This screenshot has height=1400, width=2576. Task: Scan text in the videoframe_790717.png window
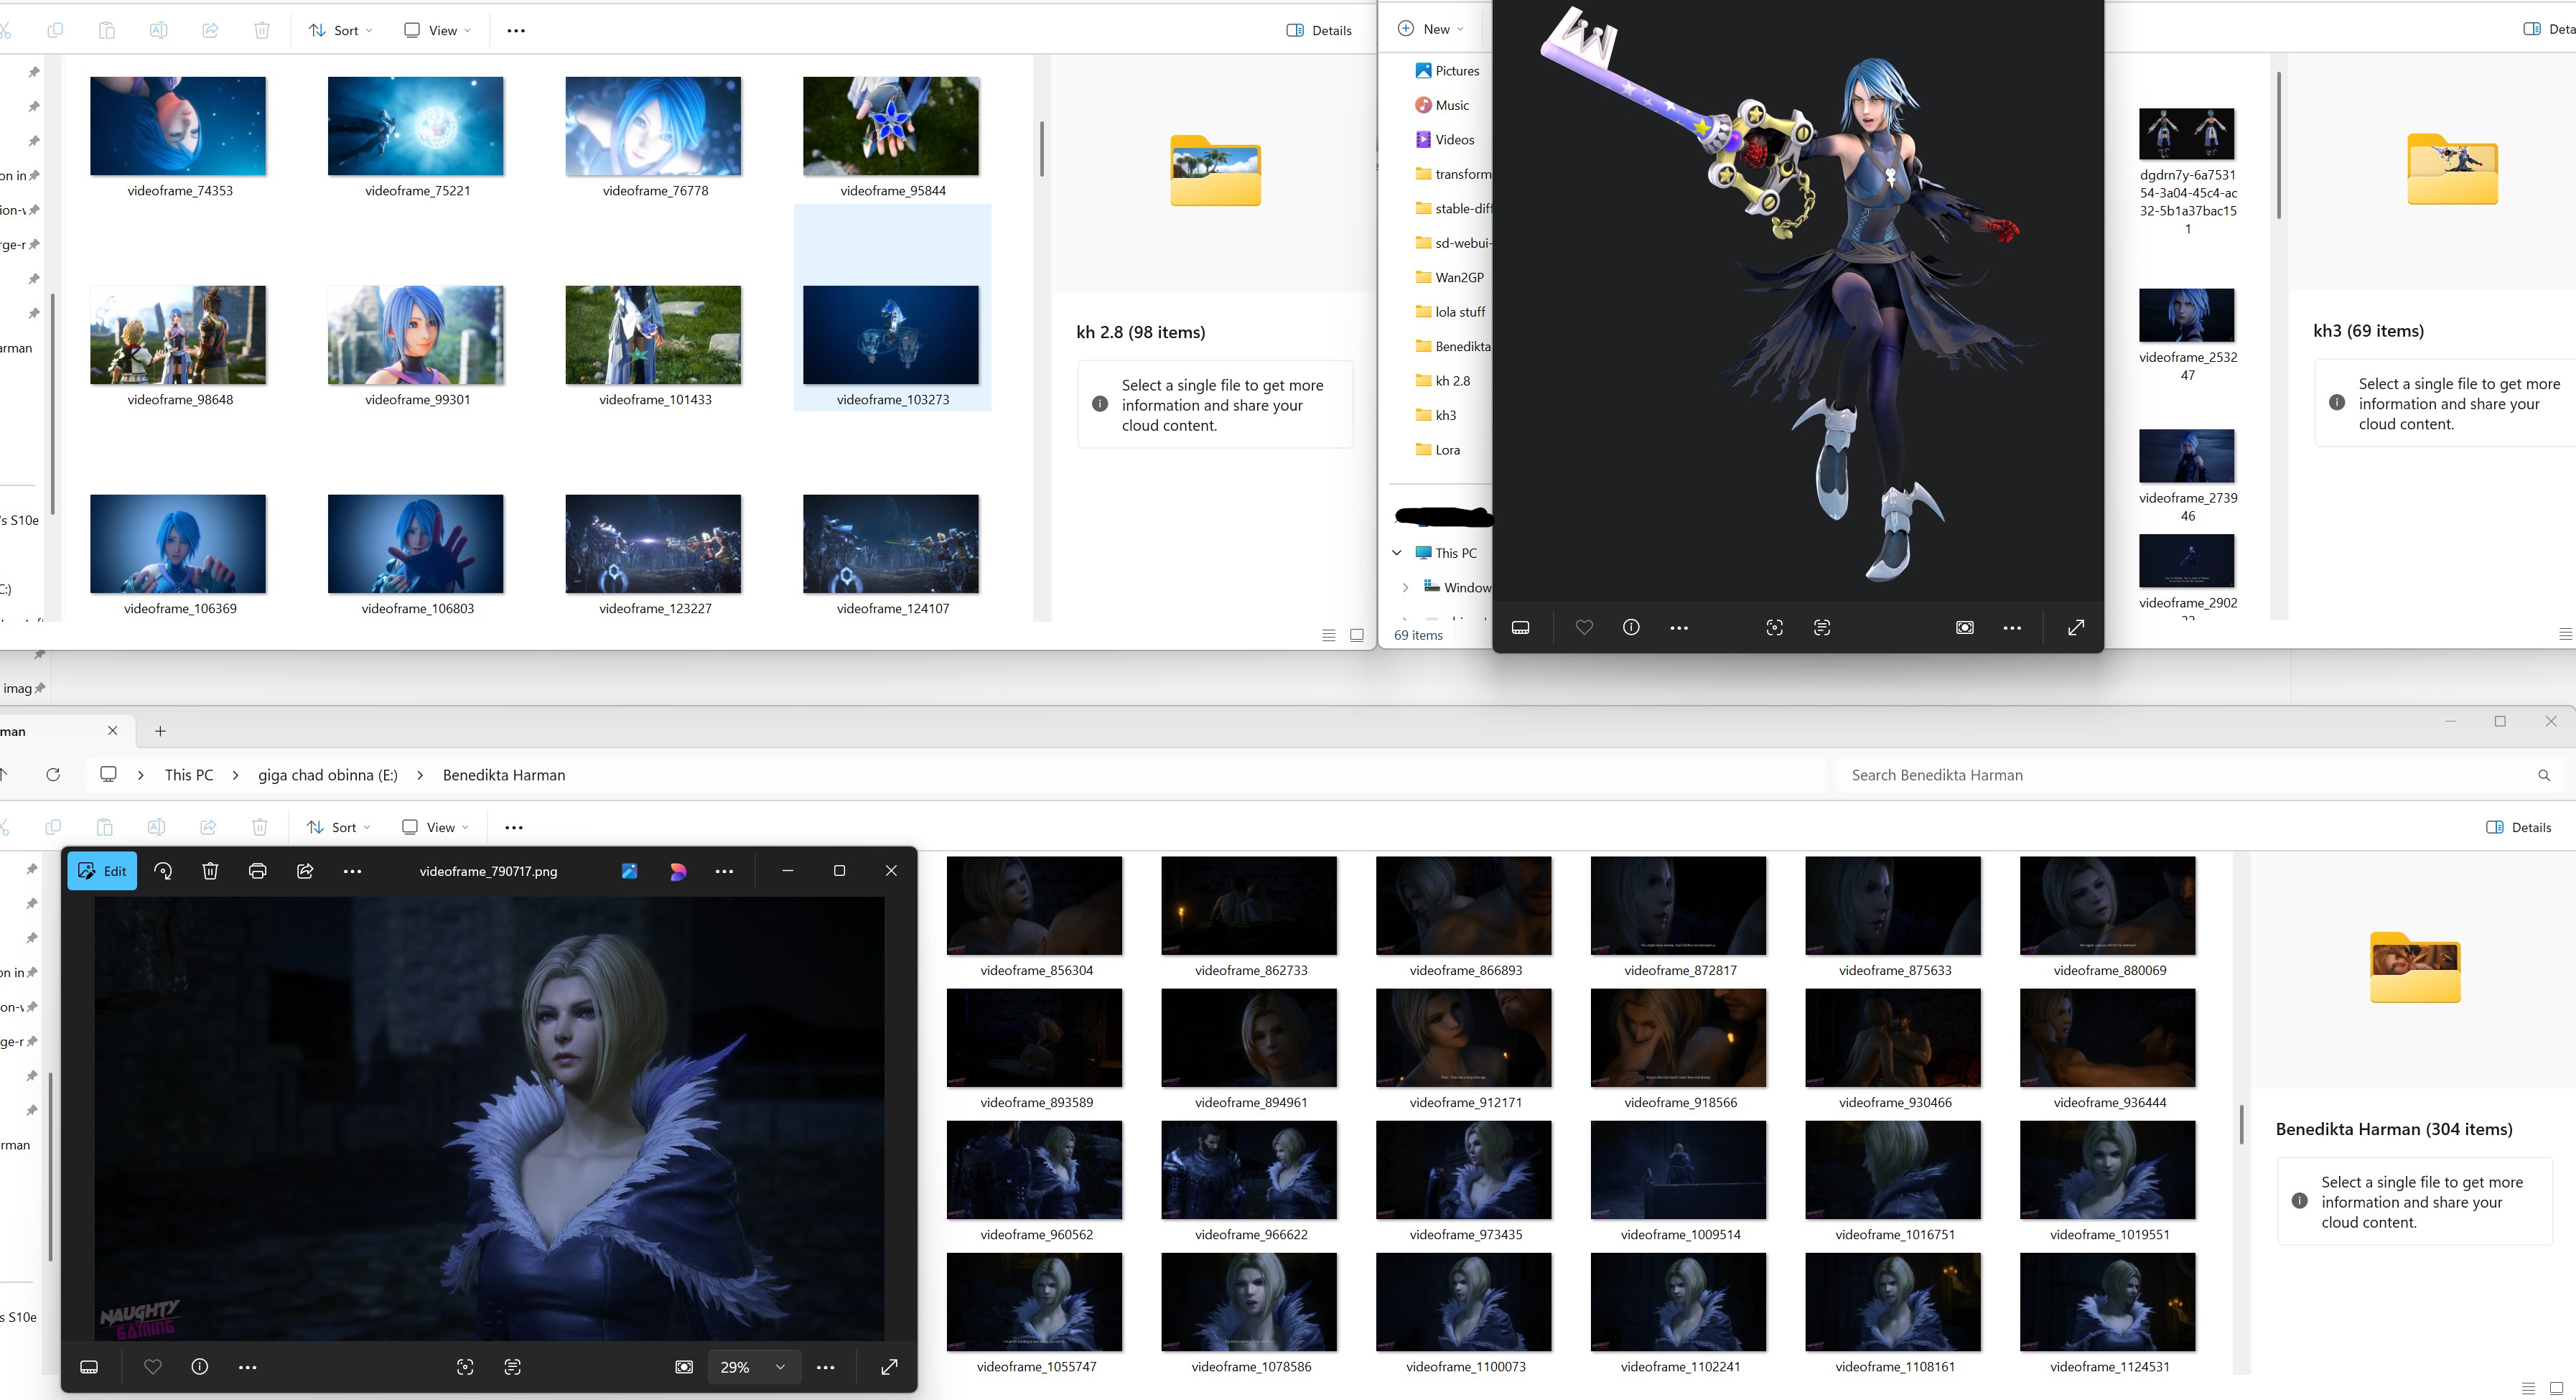(513, 1367)
